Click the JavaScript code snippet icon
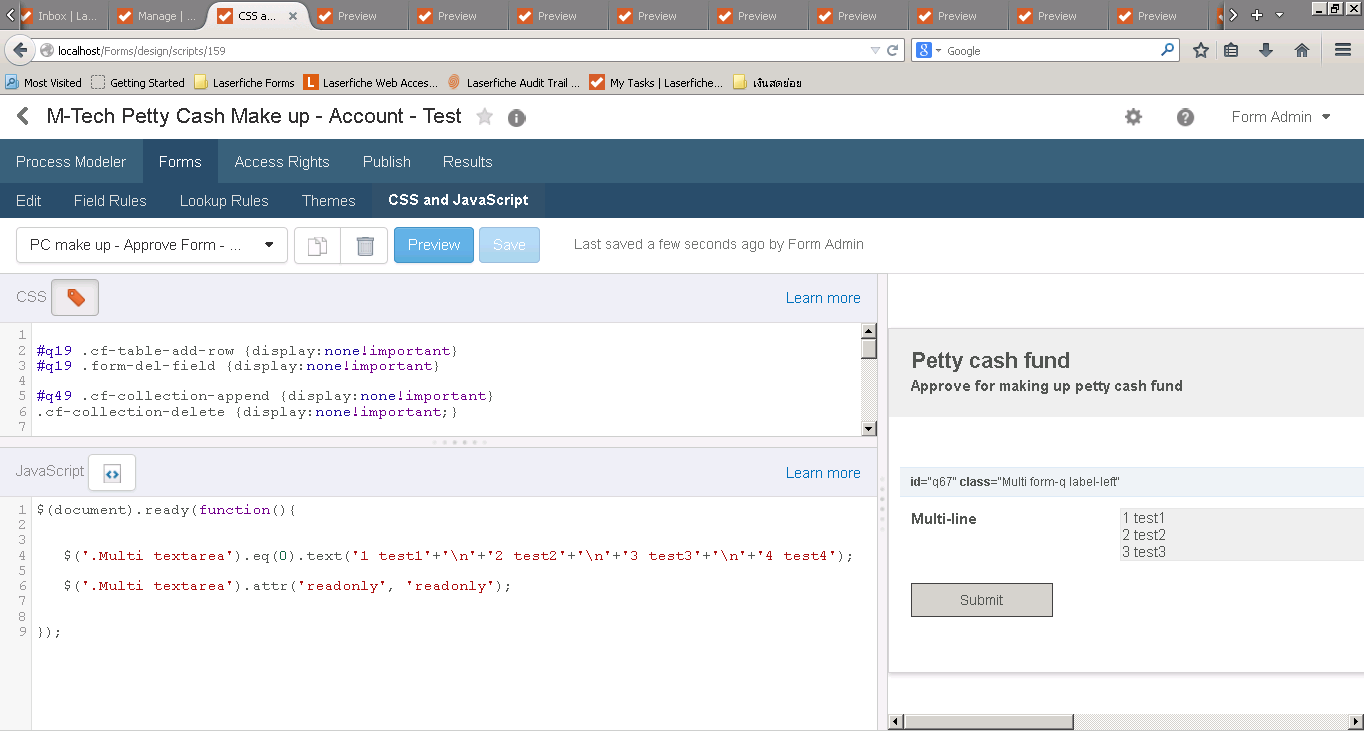Viewport: 1364px width, 740px height. click(x=112, y=474)
